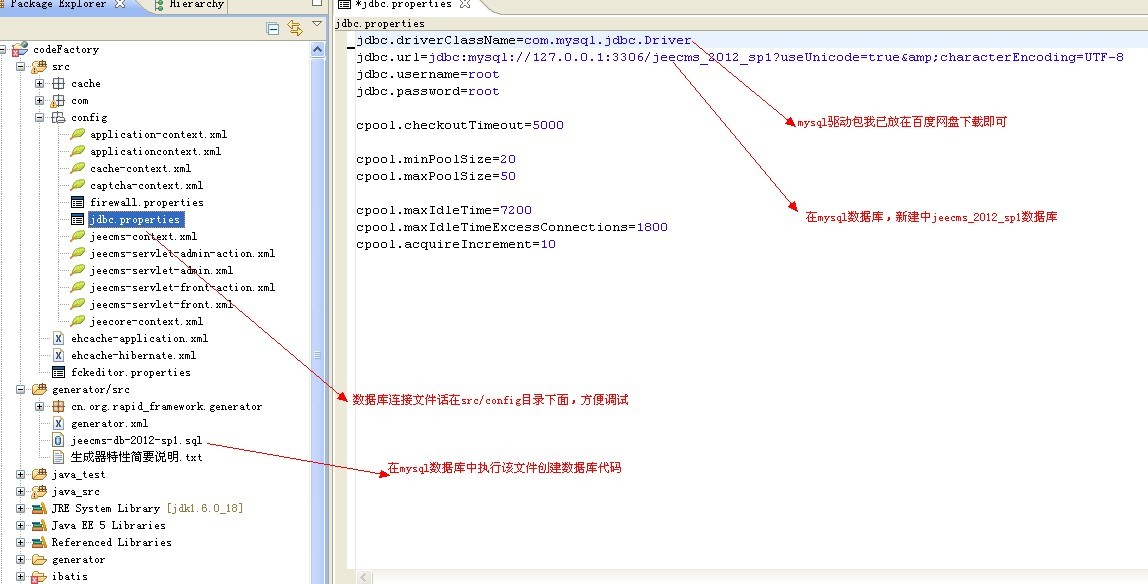This screenshot has height=584, width=1148.
Task: Click the cache-context.xml leaf icon
Action: coord(77,168)
